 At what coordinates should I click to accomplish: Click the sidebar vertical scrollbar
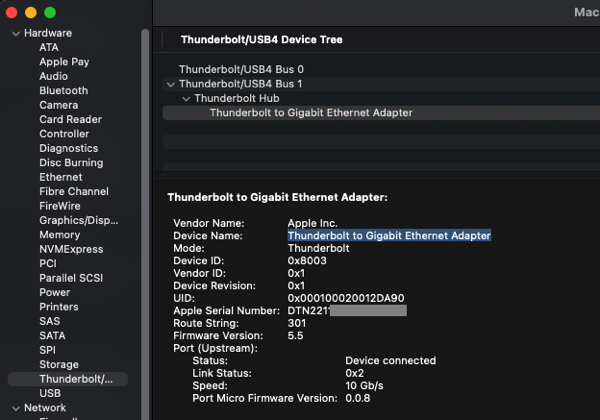tap(145, 224)
